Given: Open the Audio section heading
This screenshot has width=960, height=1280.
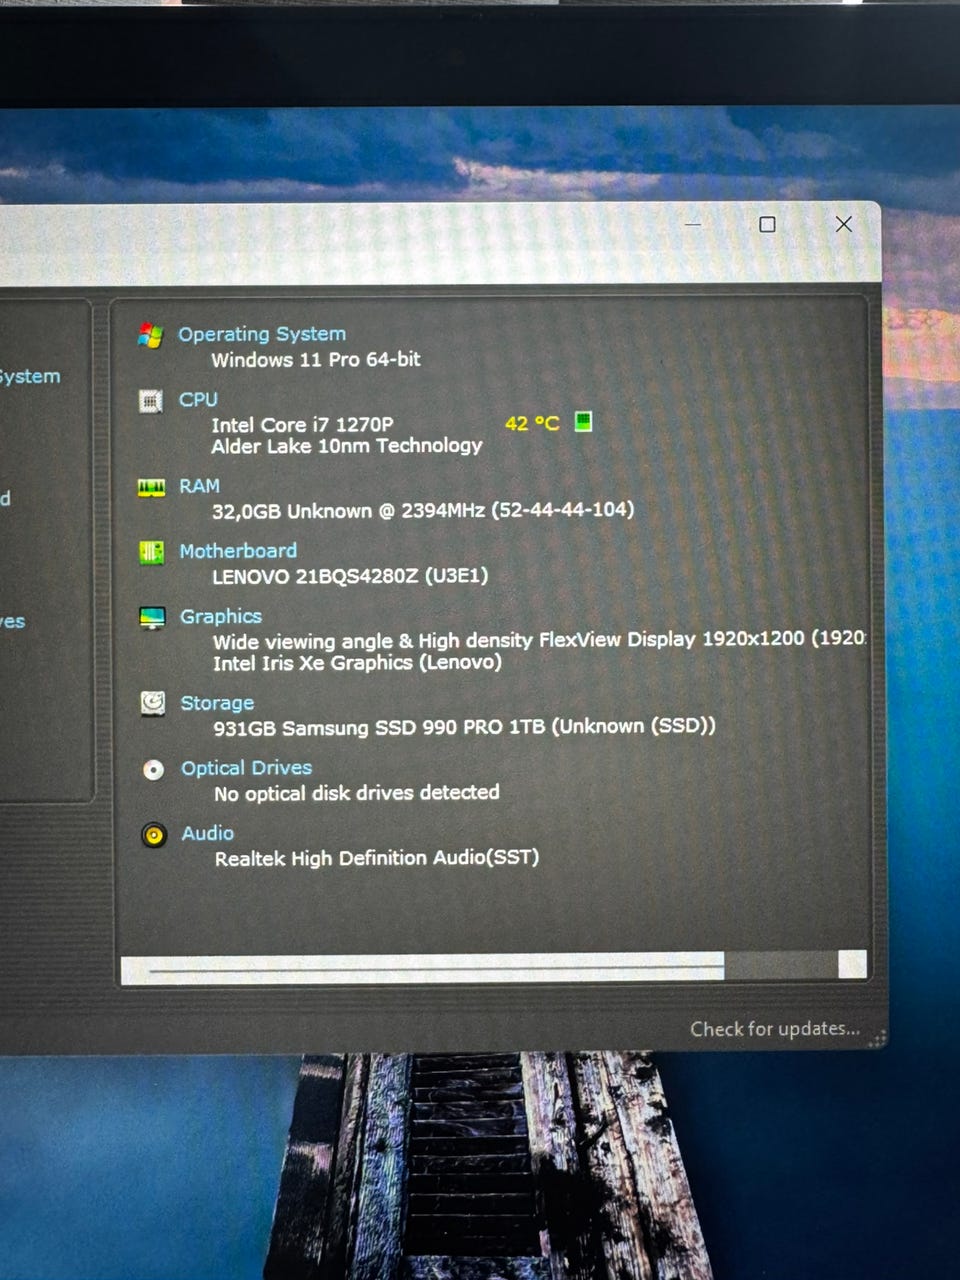Looking at the screenshot, I should click(x=207, y=833).
